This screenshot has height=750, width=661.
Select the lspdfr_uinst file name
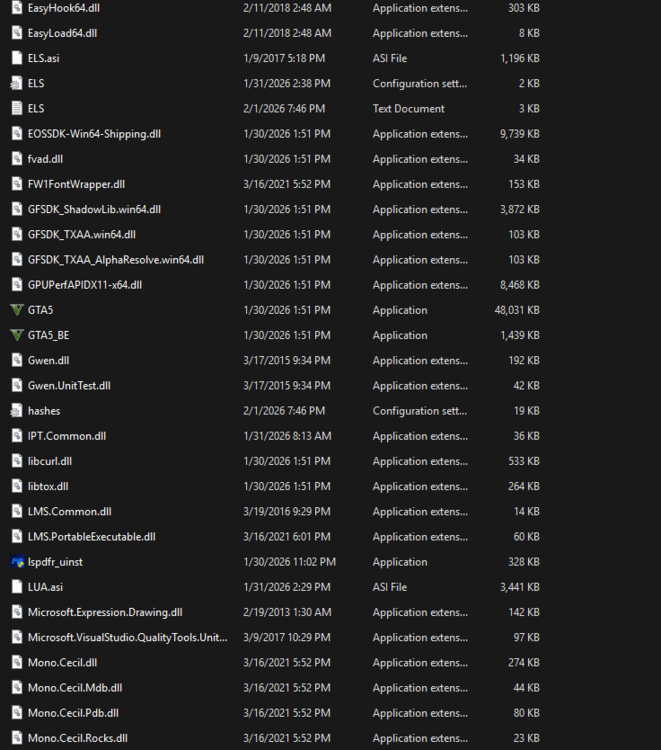pos(55,562)
